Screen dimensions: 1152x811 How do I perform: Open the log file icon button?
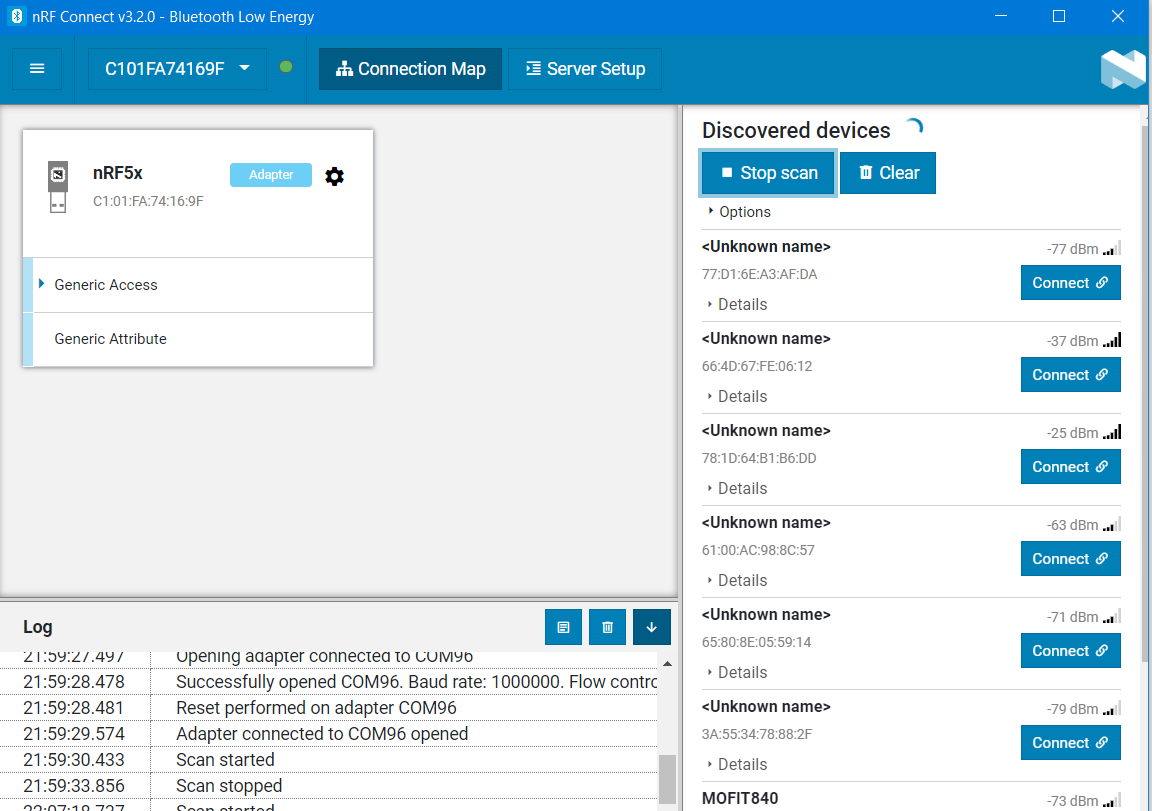563,627
